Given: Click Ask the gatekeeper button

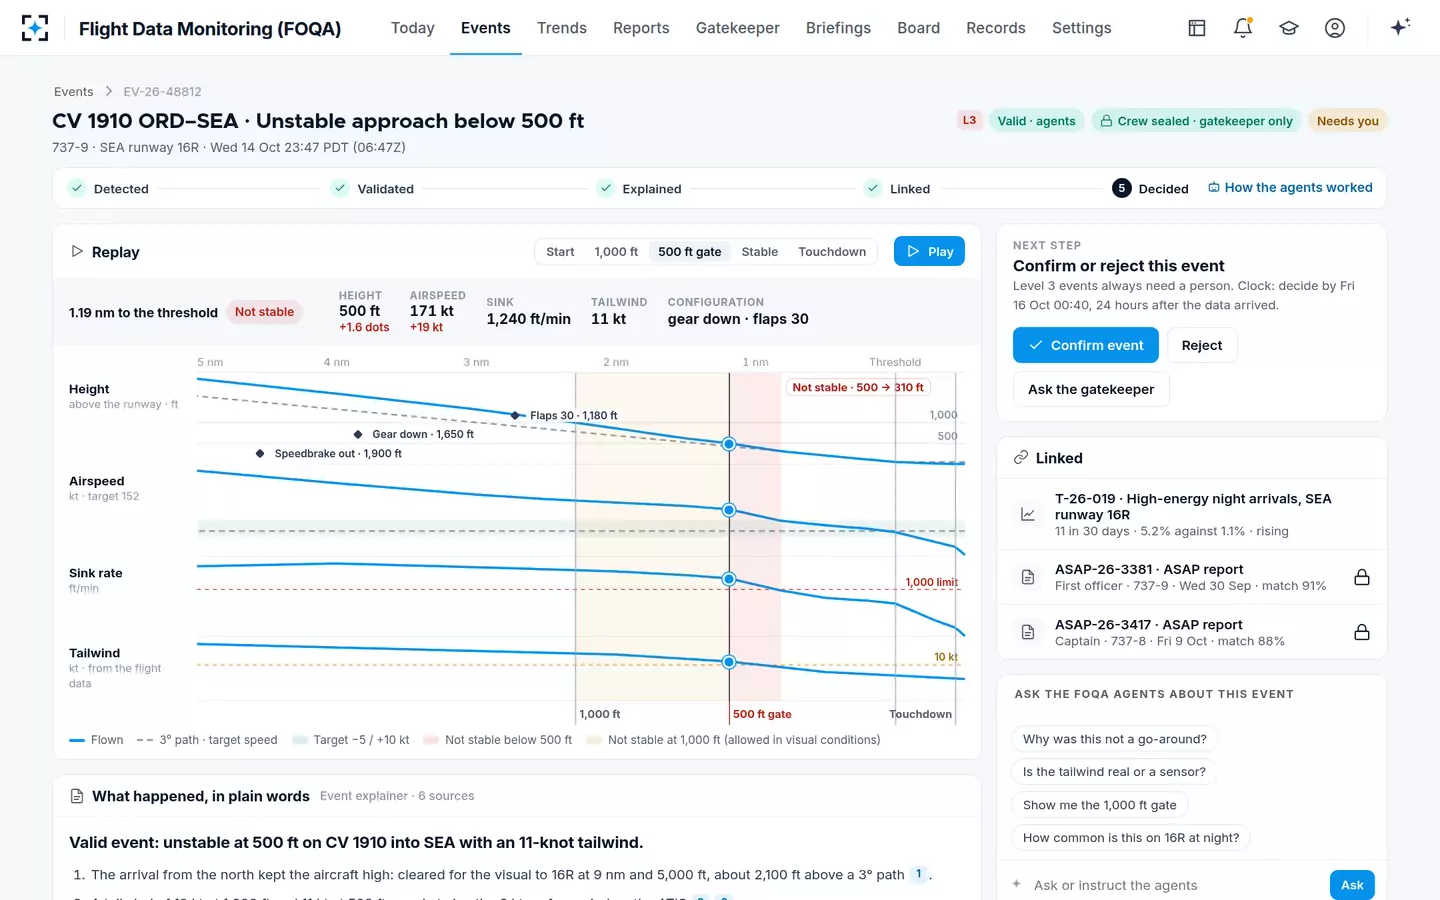Looking at the screenshot, I should coord(1091,389).
